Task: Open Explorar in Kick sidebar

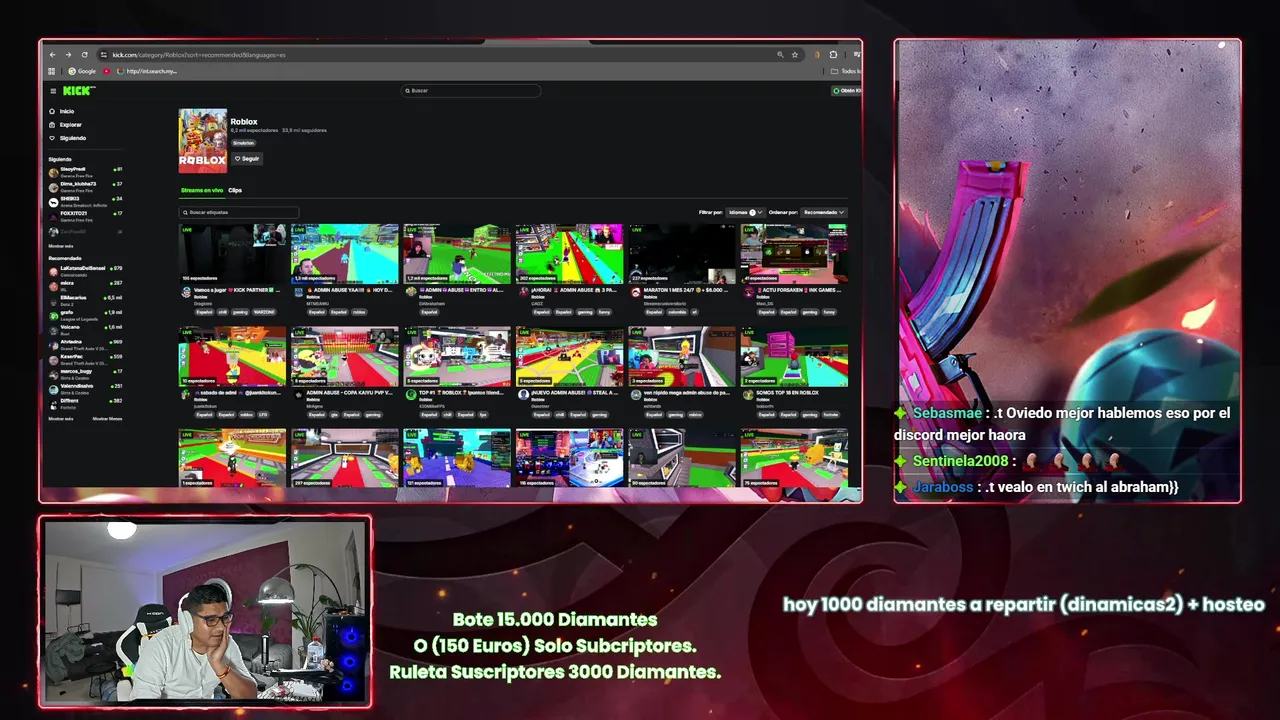Action: (66, 124)
